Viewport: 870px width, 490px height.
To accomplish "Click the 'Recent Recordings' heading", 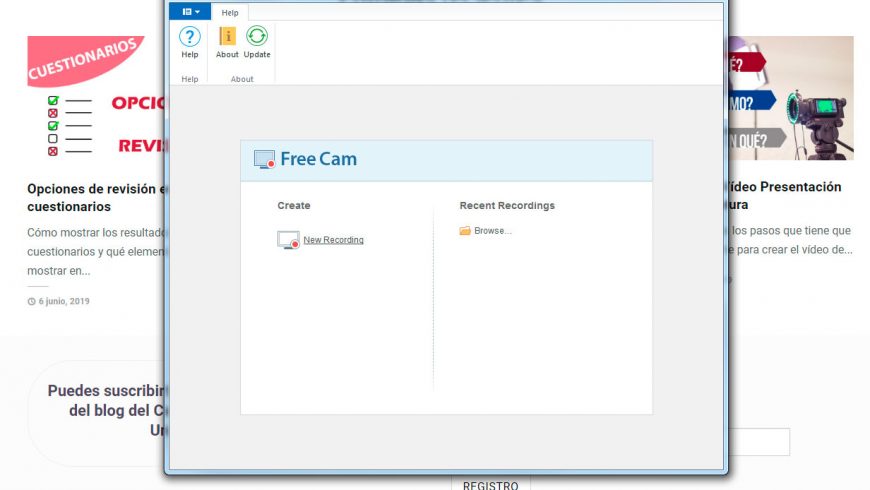I will (x=507, y=205).
